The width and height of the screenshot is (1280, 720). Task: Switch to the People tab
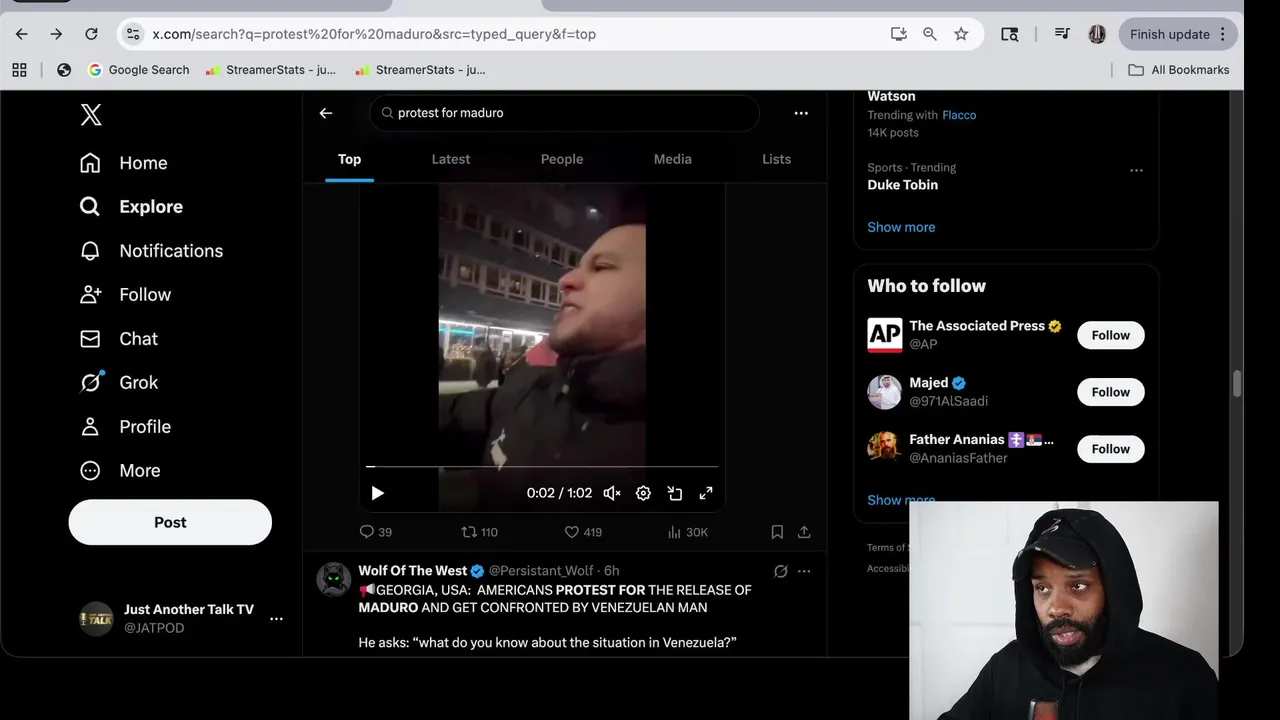[562, 159]
